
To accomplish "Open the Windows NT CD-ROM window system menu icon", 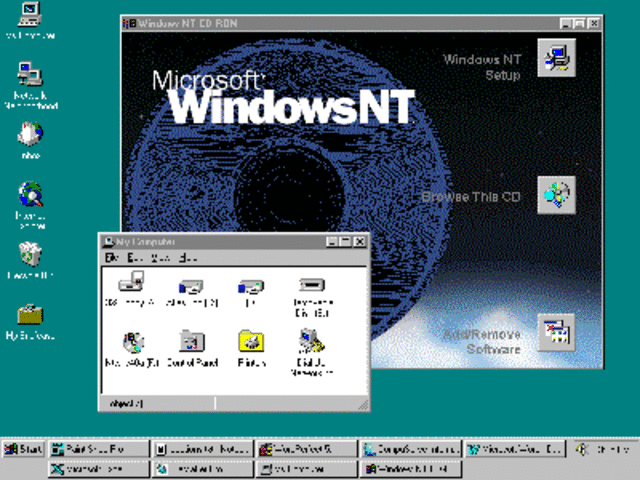I will click(x=129, y=23).
